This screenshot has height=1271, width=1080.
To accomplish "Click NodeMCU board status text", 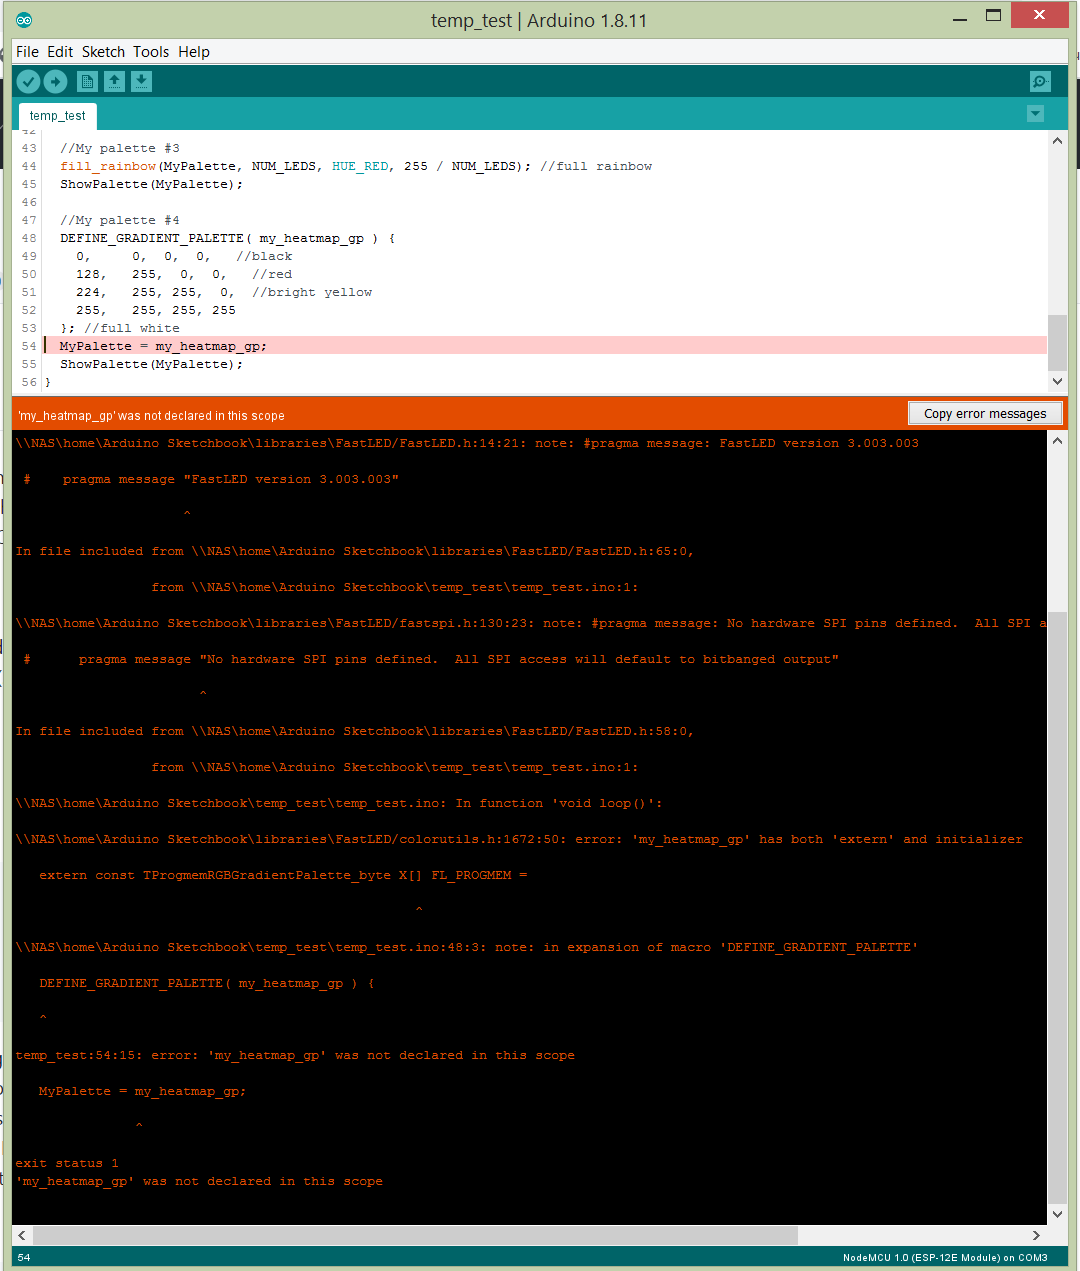I will click(945, 1258).
